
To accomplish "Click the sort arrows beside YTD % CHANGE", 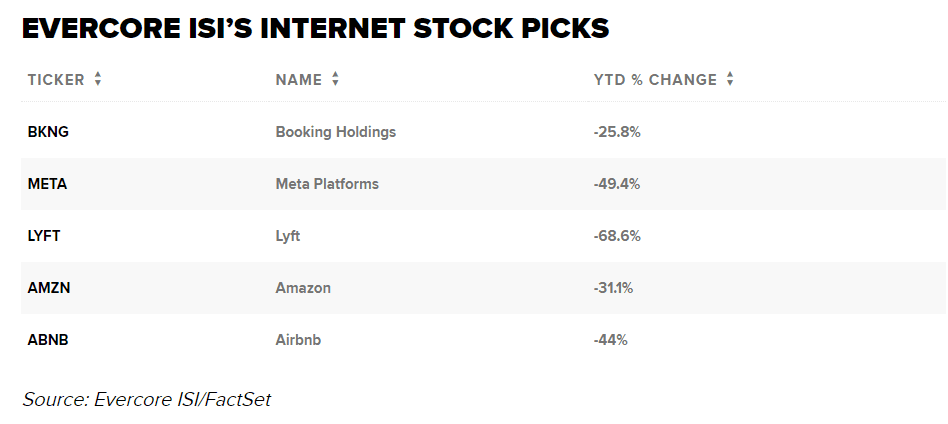I will 730,80.
